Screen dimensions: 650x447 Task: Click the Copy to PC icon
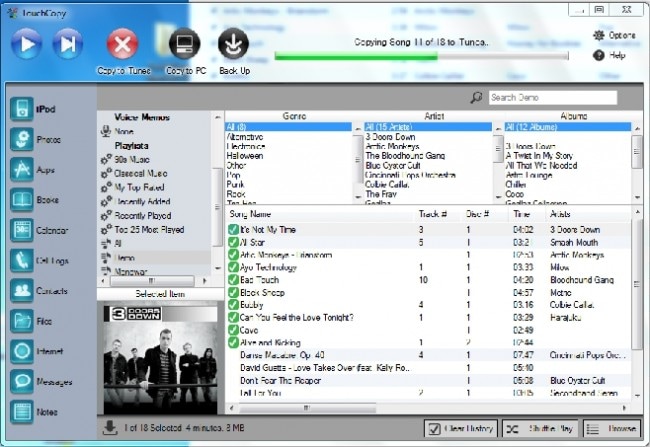(x=185, y=44)
